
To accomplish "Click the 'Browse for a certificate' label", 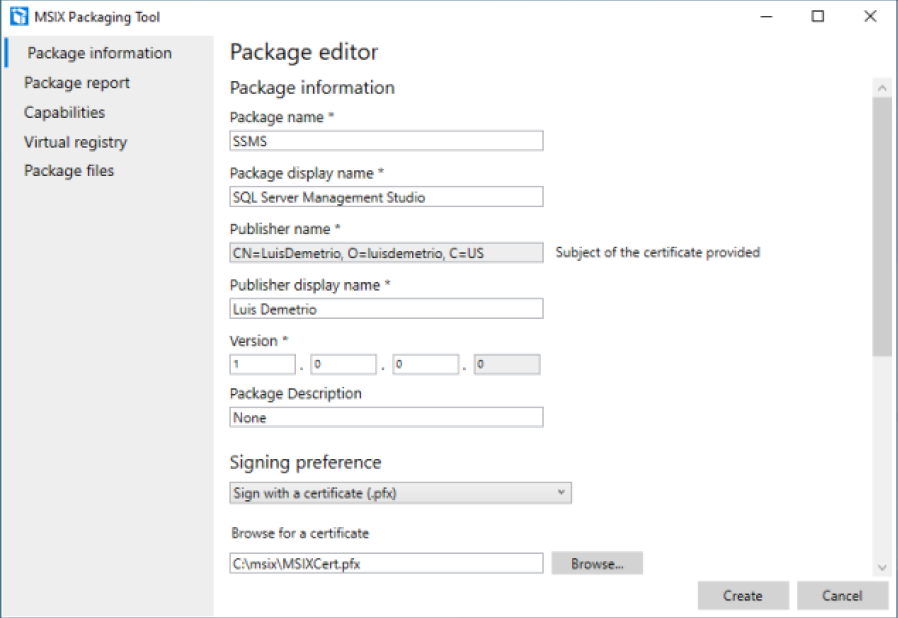I will (x=300, y=533).
